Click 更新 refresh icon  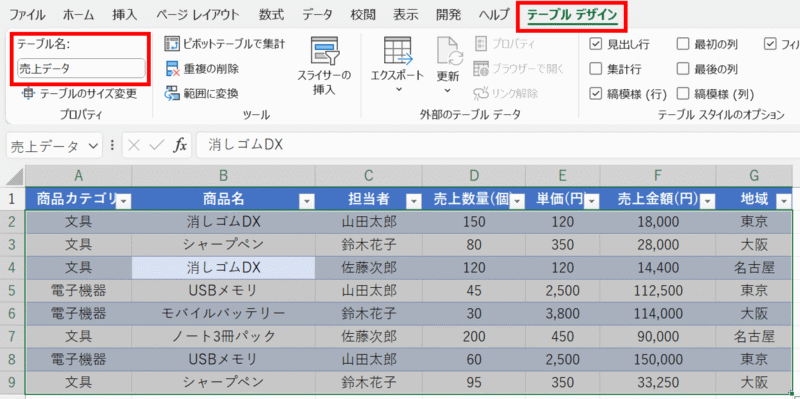click(449, 51)
